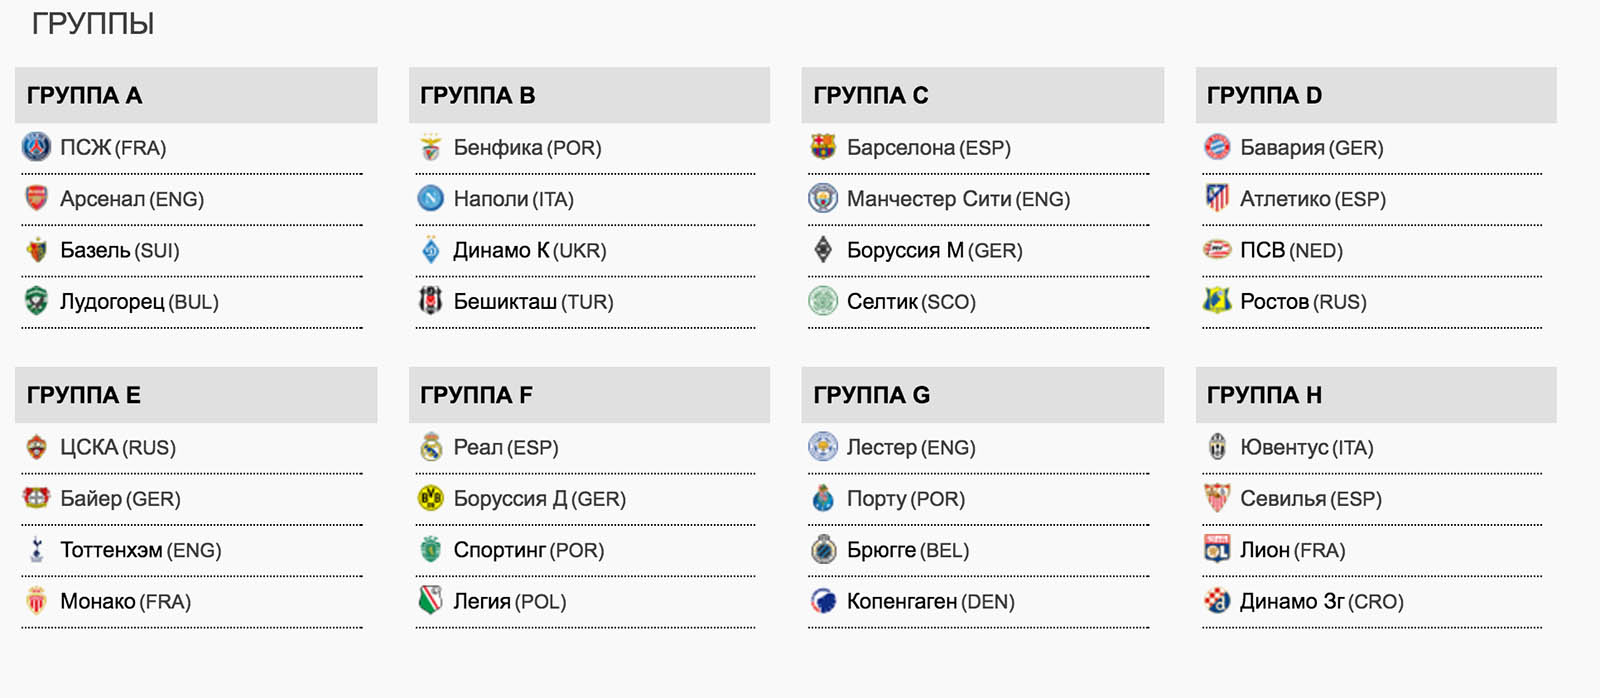Click the Juventus club crest icon
Viewport: 1600px width, 698px height.
pyautogui.click(x=1217, y=447)
